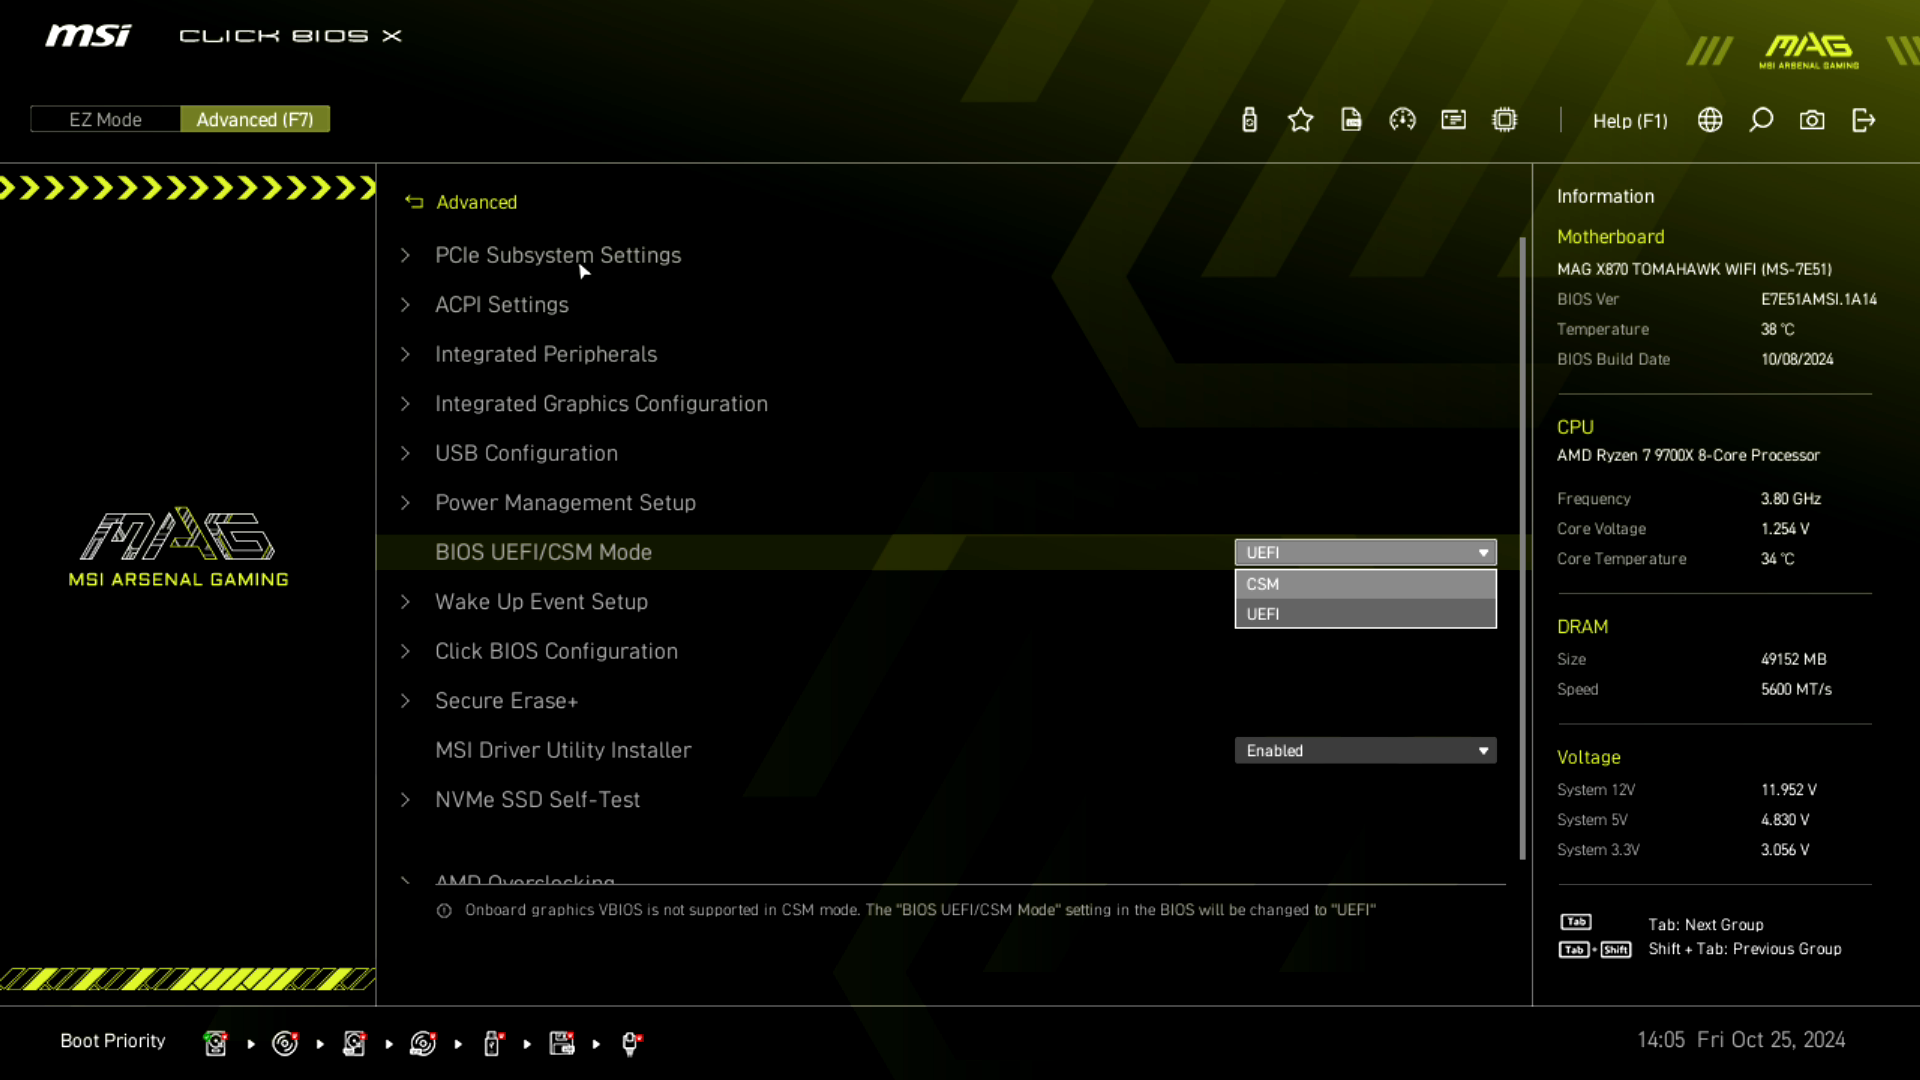Viewport: 1920px width, 1080px height.
Task: Click the Save icon in toolbar
Action: [1350, 120]
